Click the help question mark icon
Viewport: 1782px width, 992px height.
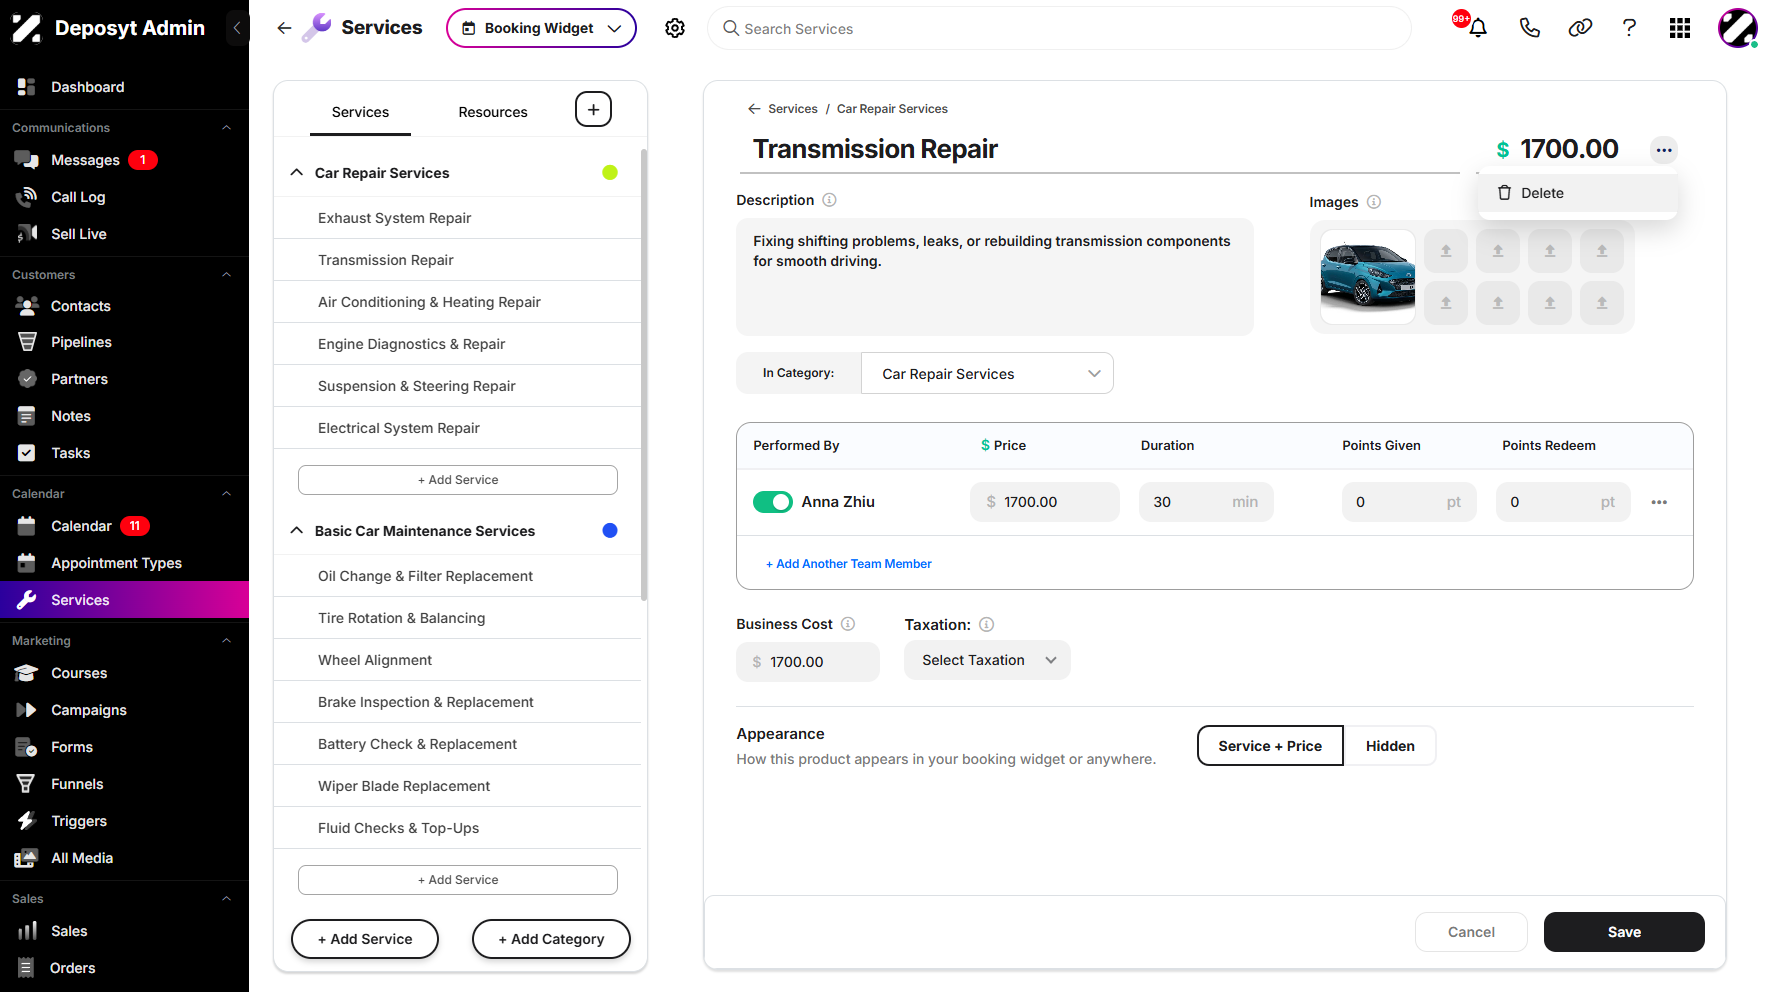click(1629, 28)
